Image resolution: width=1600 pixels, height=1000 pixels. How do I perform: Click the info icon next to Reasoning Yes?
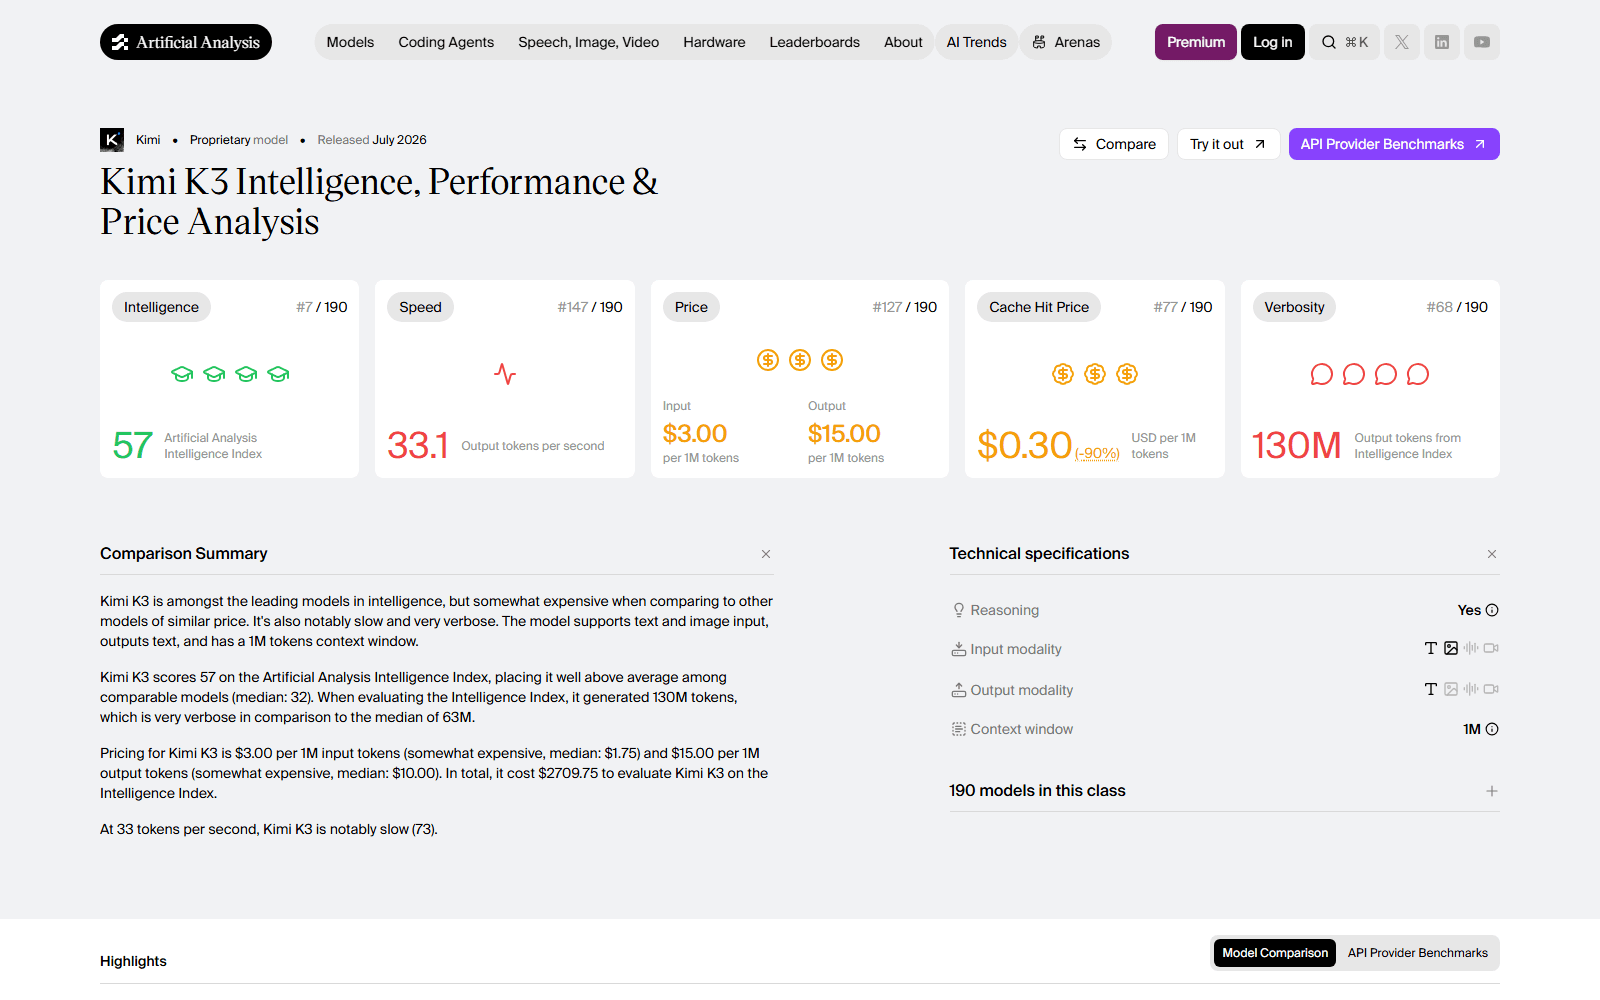(1492, 610)
